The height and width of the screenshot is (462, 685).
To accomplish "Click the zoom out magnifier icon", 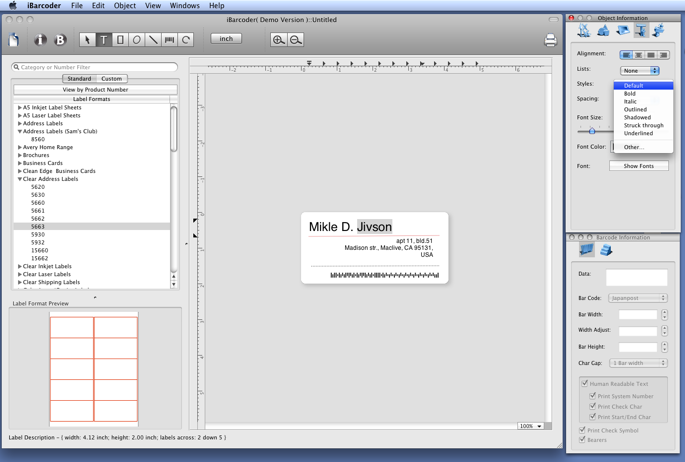I will tap(295, 40).
